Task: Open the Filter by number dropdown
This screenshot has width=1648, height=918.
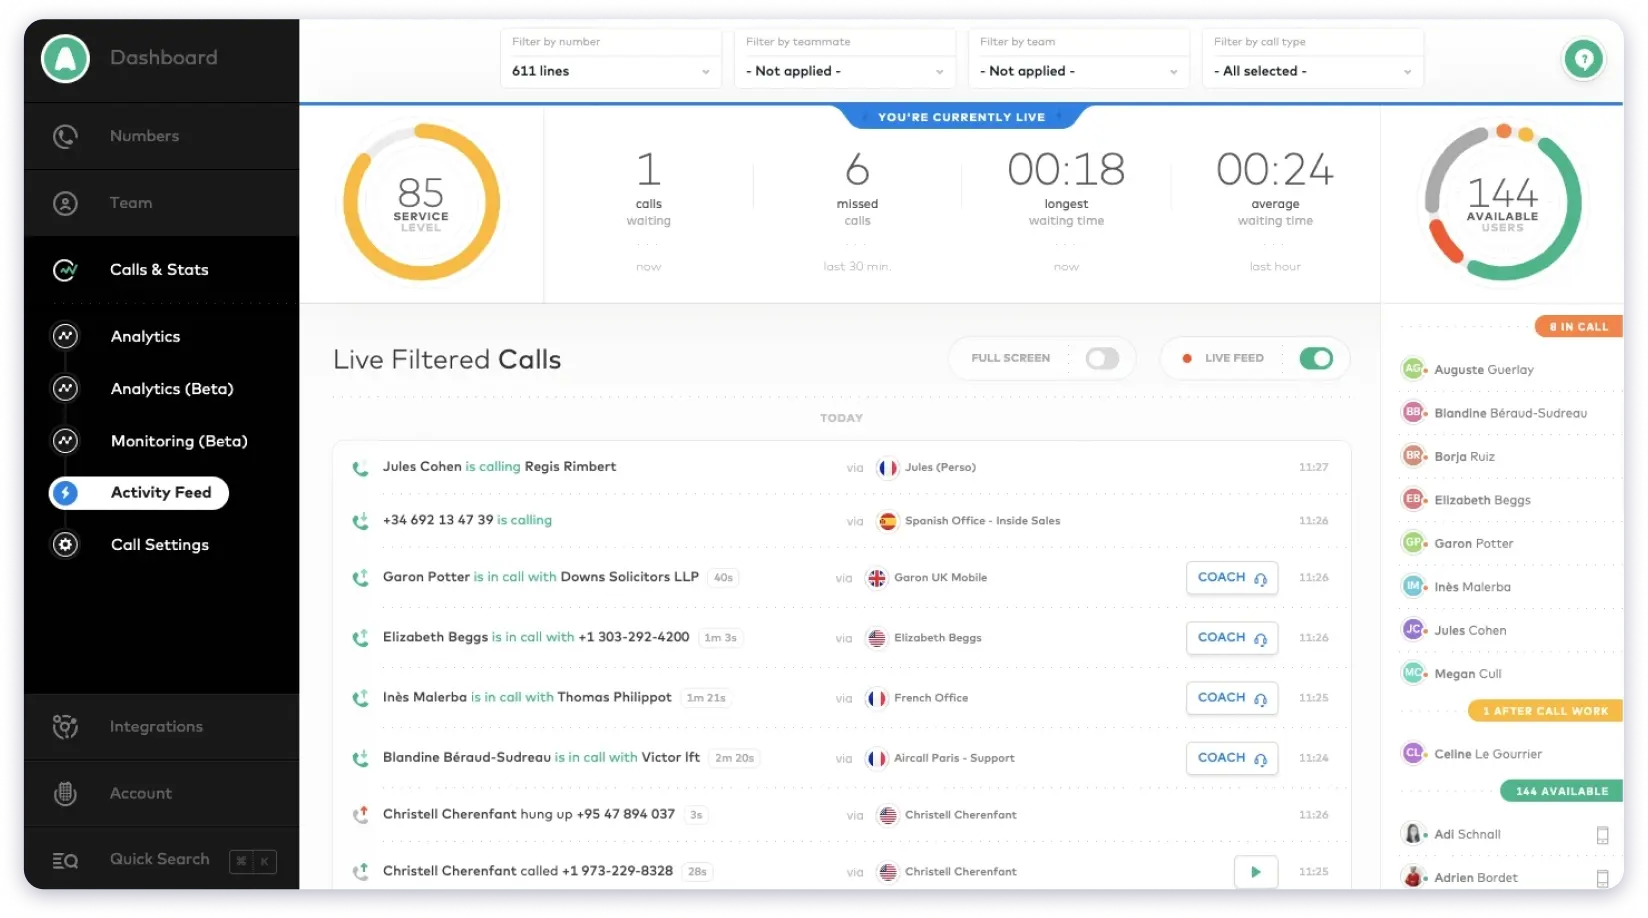Action: (610, 70)
